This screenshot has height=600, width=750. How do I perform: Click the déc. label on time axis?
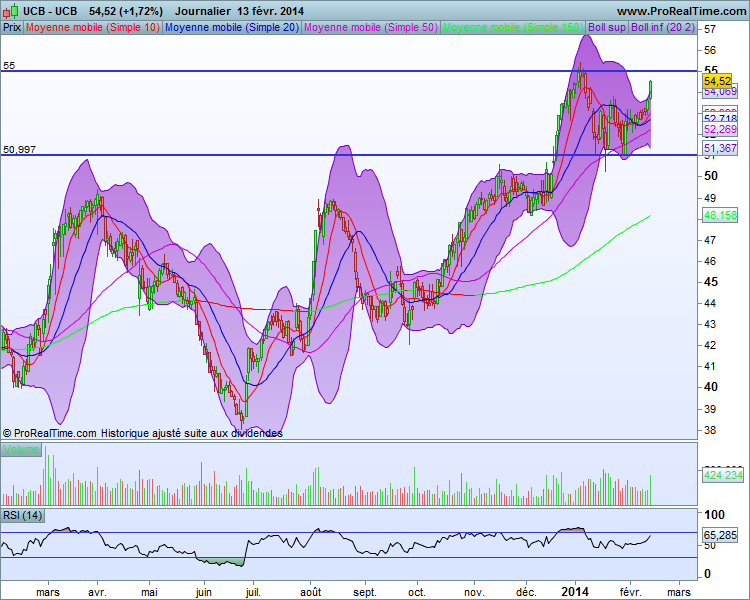[x=526, y=592]
